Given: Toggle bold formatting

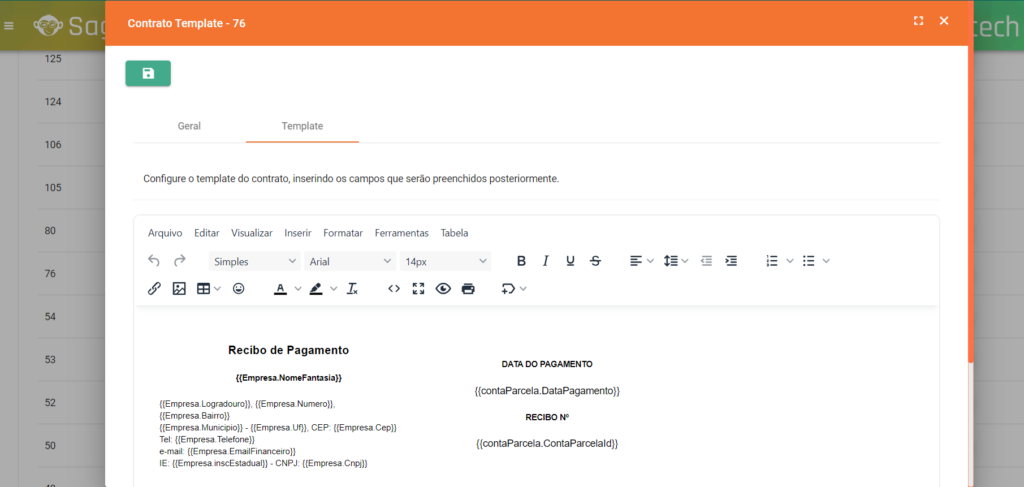Looking at the screenshot, I should pos(521,261).
